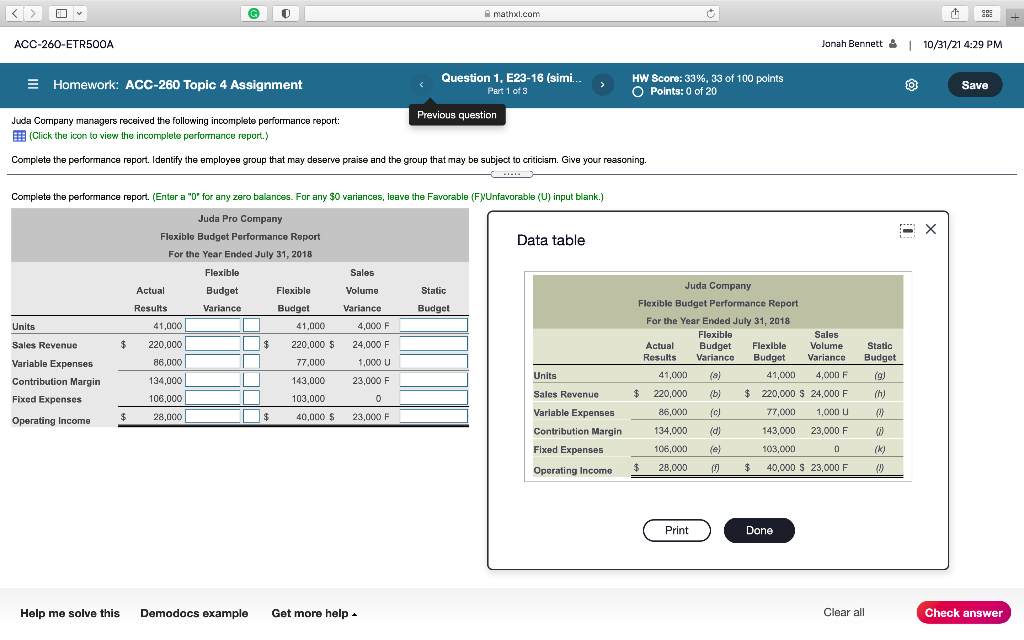Expand the Get more help dropdown
This screenshot has height=640, width=1024.
pos(313,613)
